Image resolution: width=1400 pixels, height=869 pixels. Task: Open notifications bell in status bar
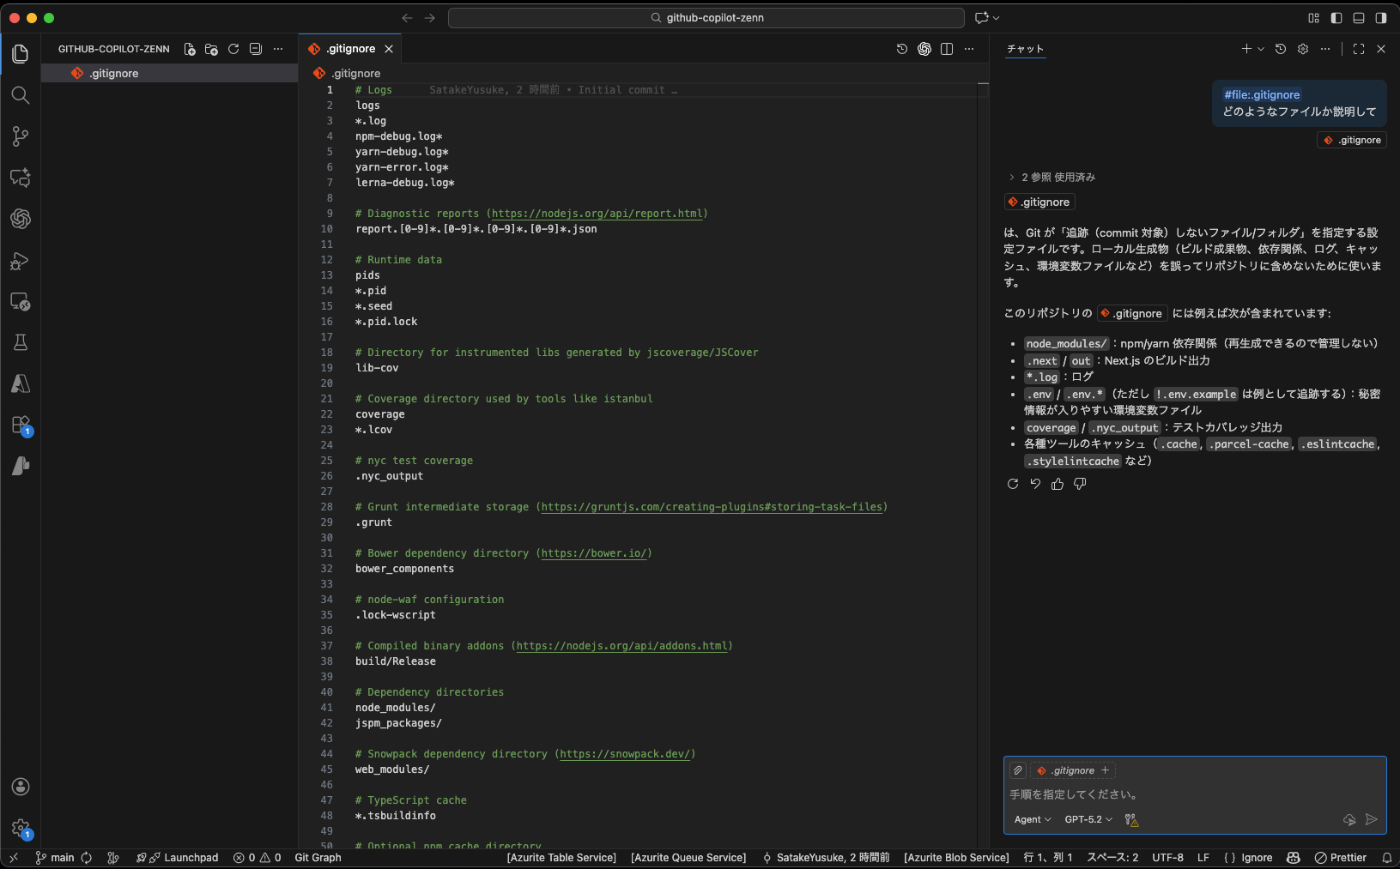pos(1387,858)
